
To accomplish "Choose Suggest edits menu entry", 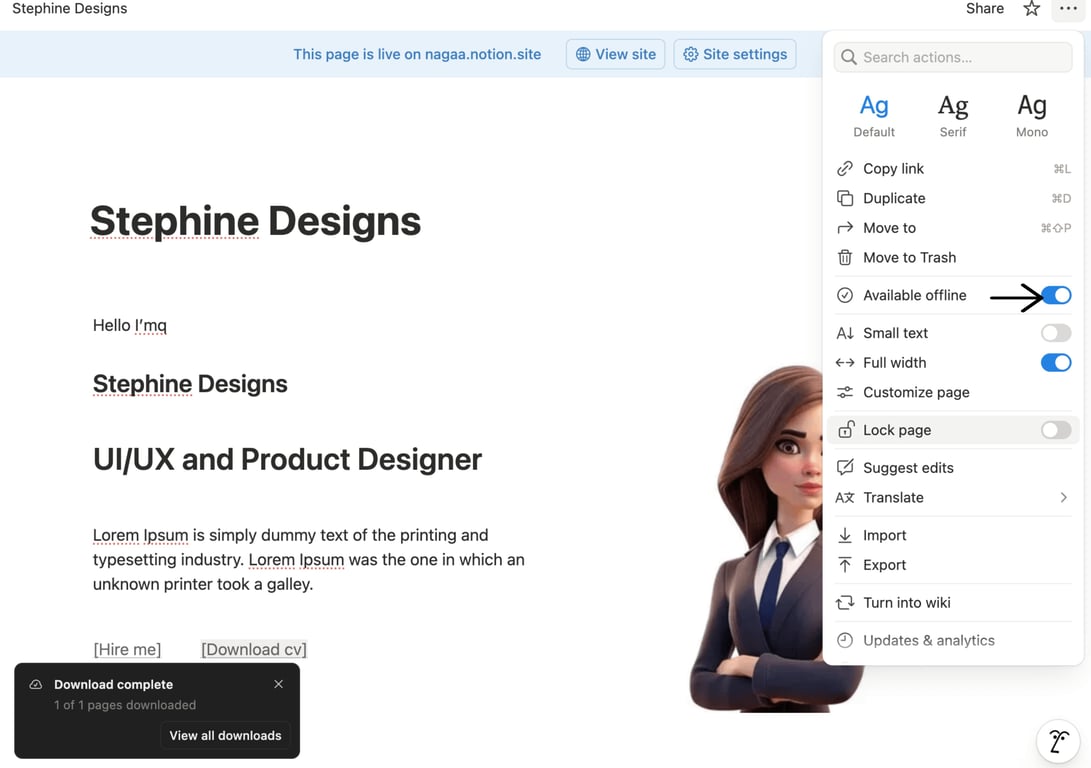I will [x=953, y=467].
